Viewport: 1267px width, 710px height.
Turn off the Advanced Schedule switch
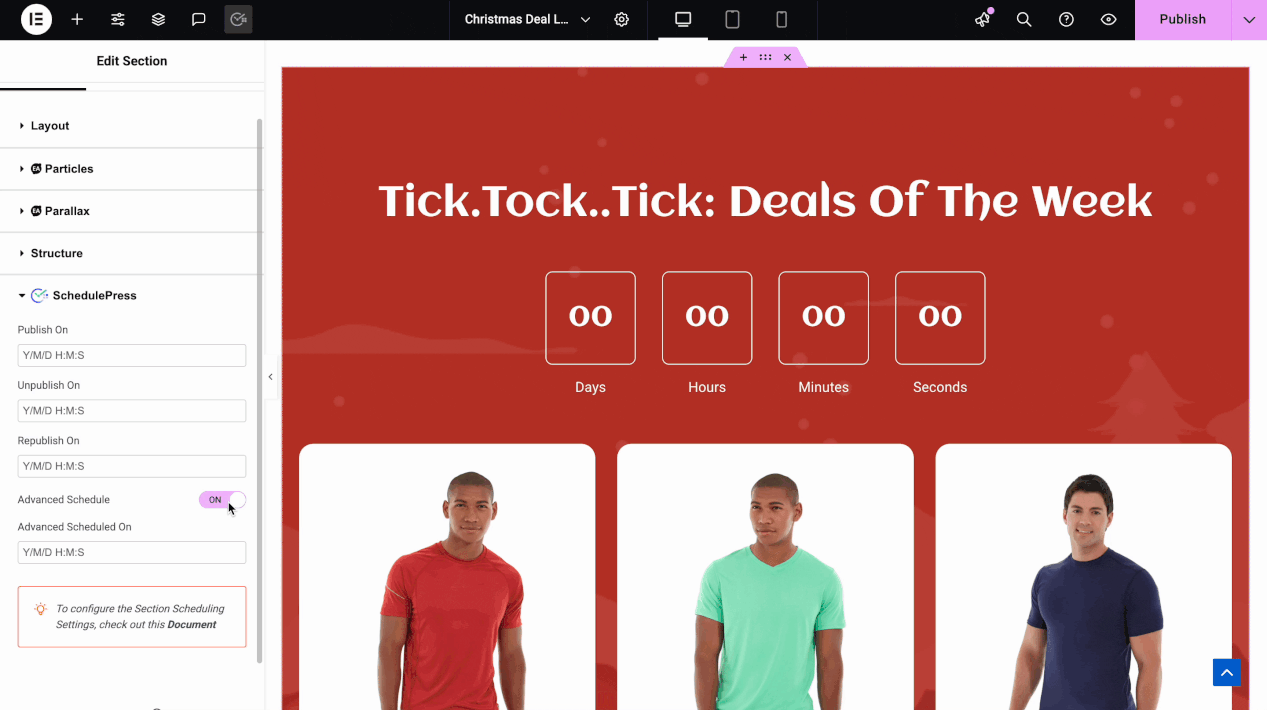click(222, 500)
